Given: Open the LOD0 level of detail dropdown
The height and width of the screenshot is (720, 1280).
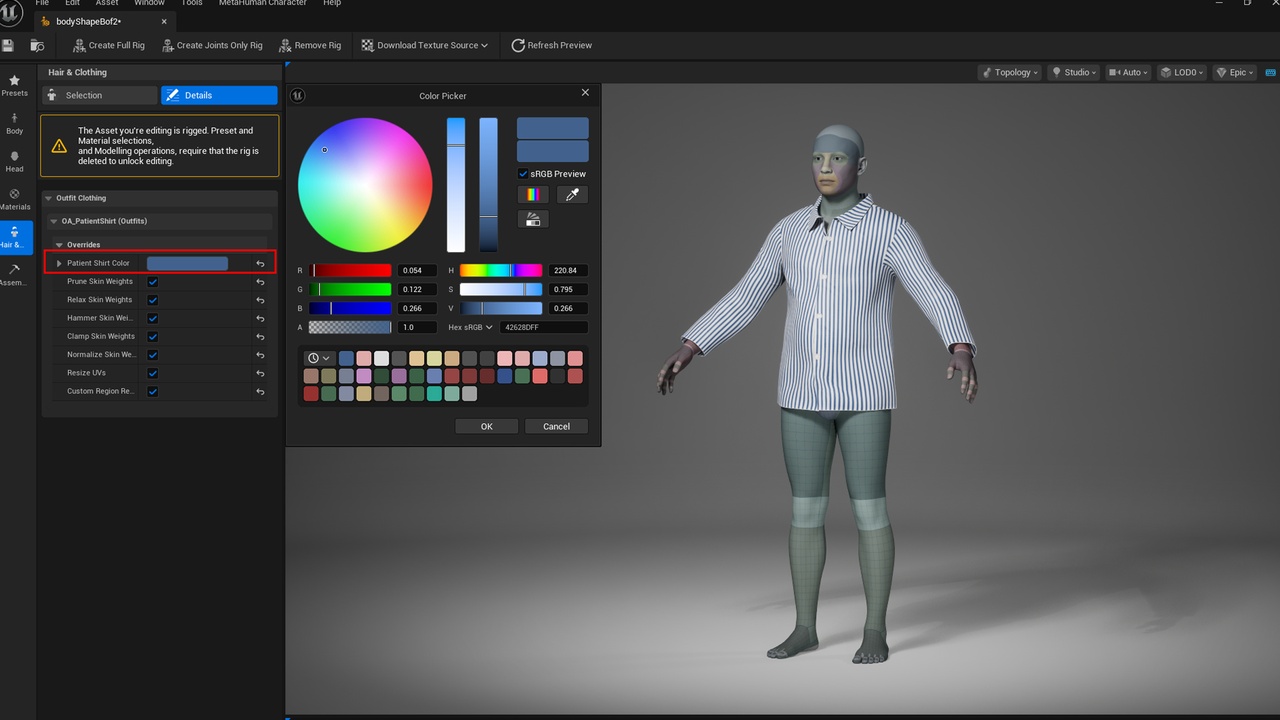Looking at the screenshot, I should (x=1182, y=72).
